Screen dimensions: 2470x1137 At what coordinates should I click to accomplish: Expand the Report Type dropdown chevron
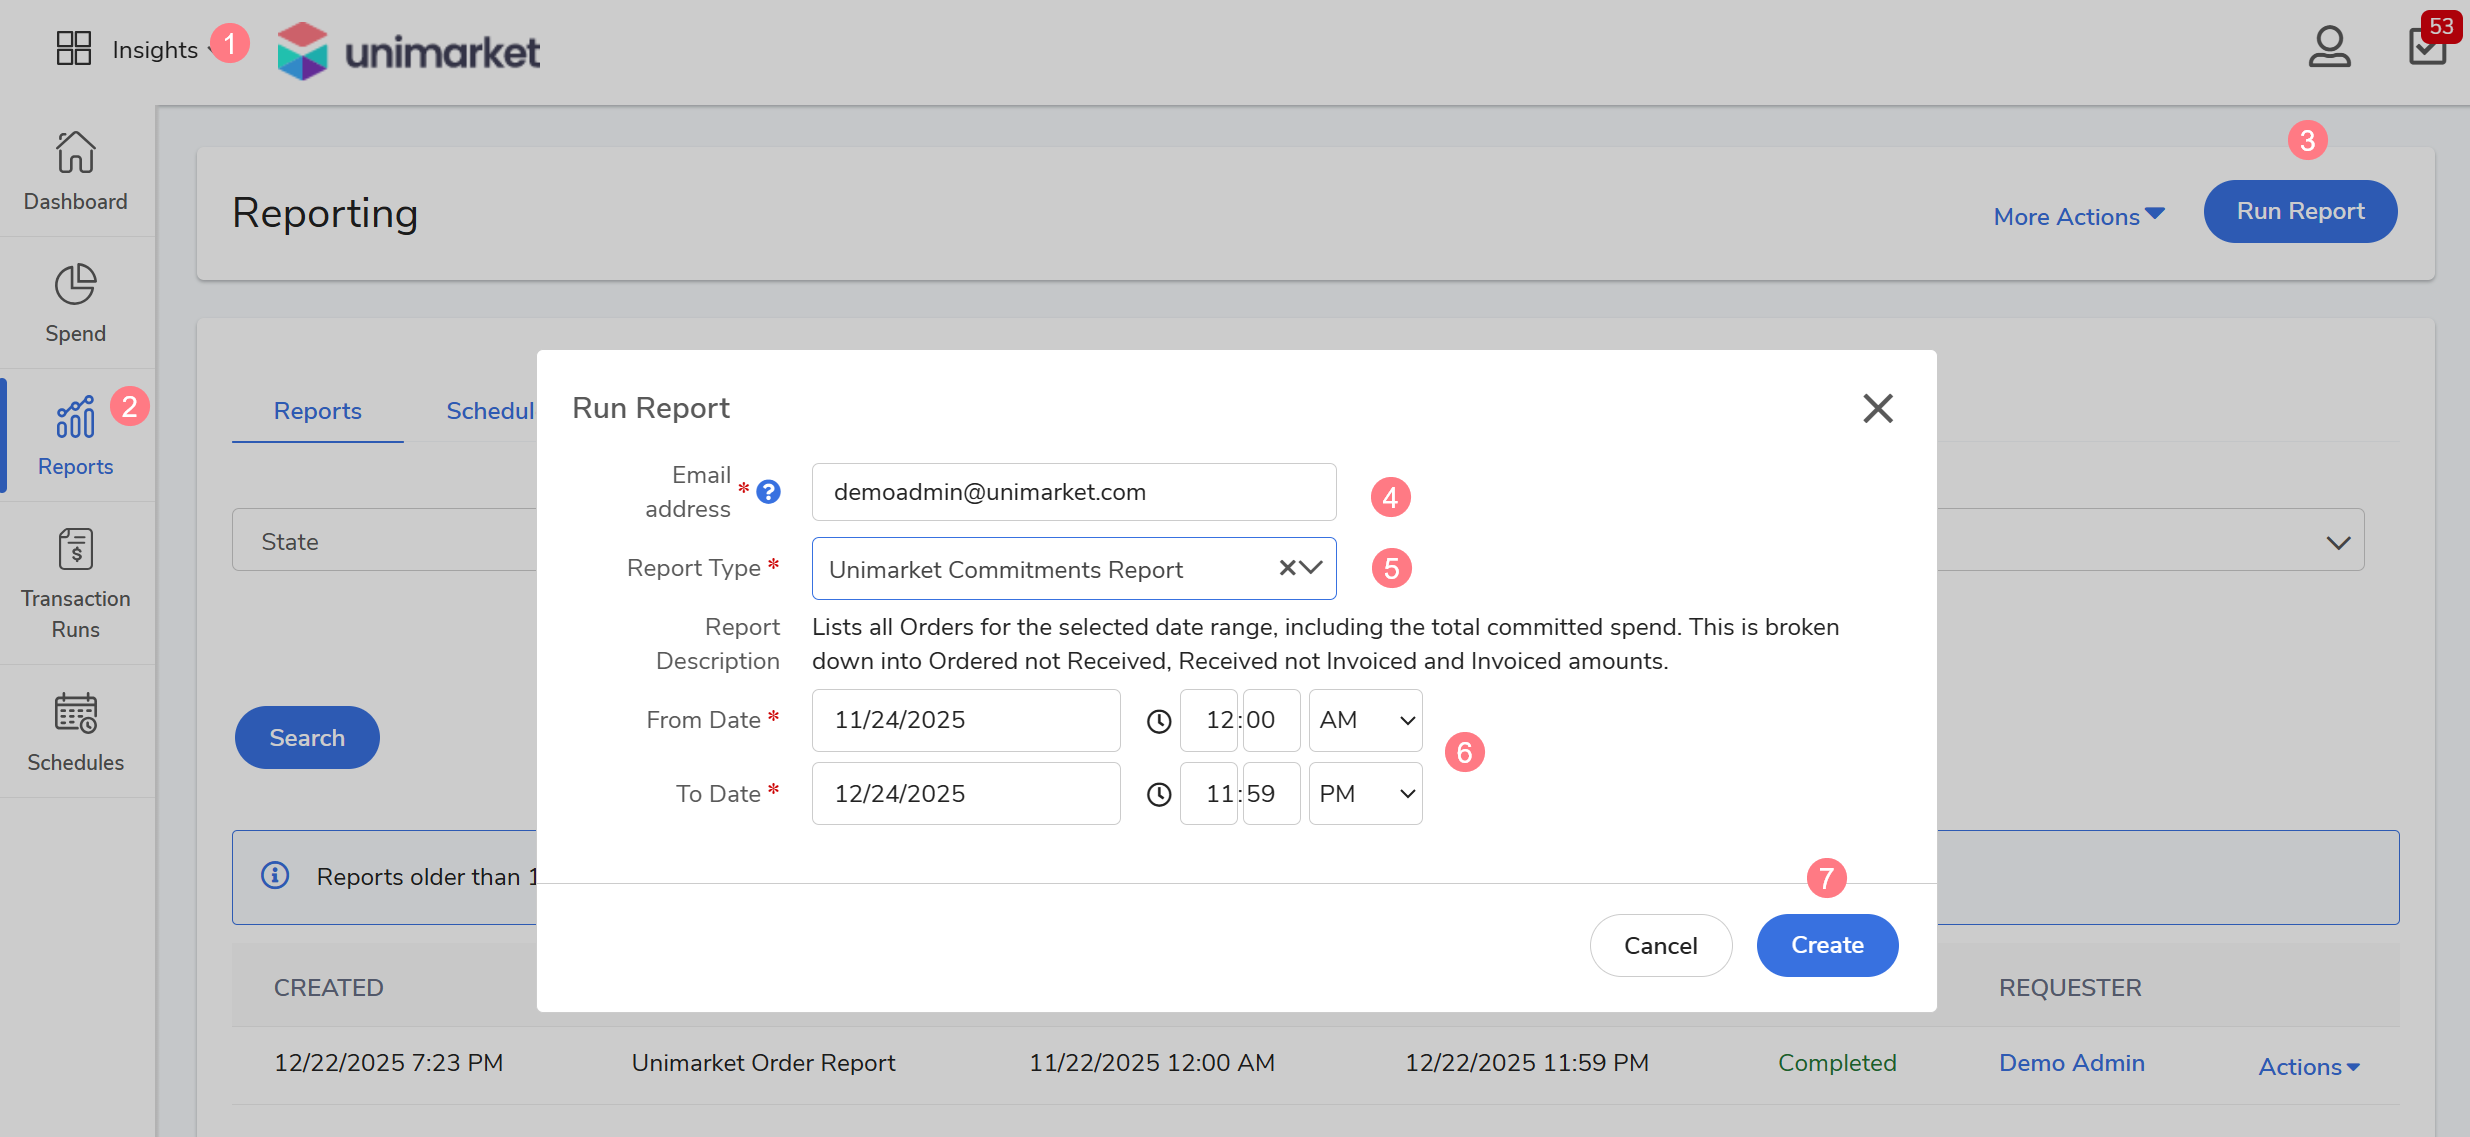1312,568
